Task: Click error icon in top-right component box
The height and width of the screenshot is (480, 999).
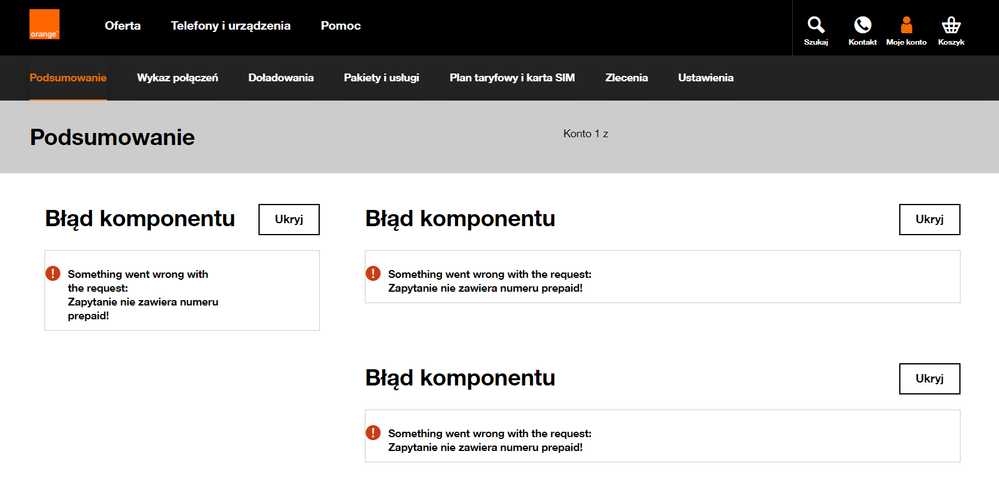Action: click(373, 274)
